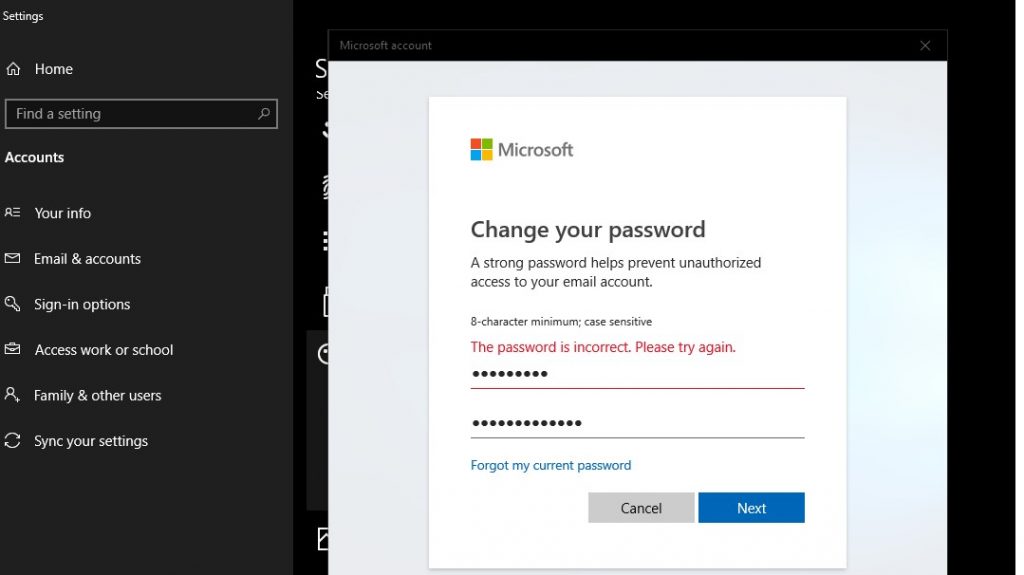Click the Sign-in options key icon
1024x575 pixels.
13,304
